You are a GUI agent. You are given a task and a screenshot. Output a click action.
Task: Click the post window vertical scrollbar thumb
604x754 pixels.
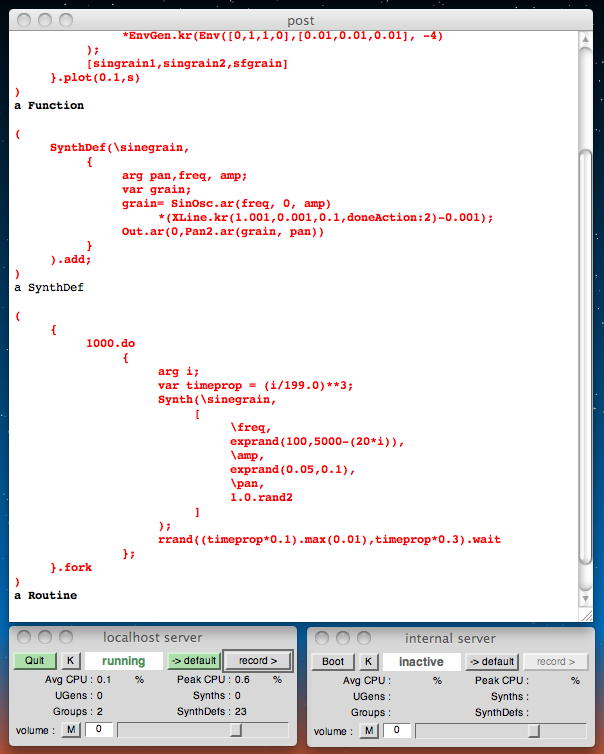click(585, 356)
